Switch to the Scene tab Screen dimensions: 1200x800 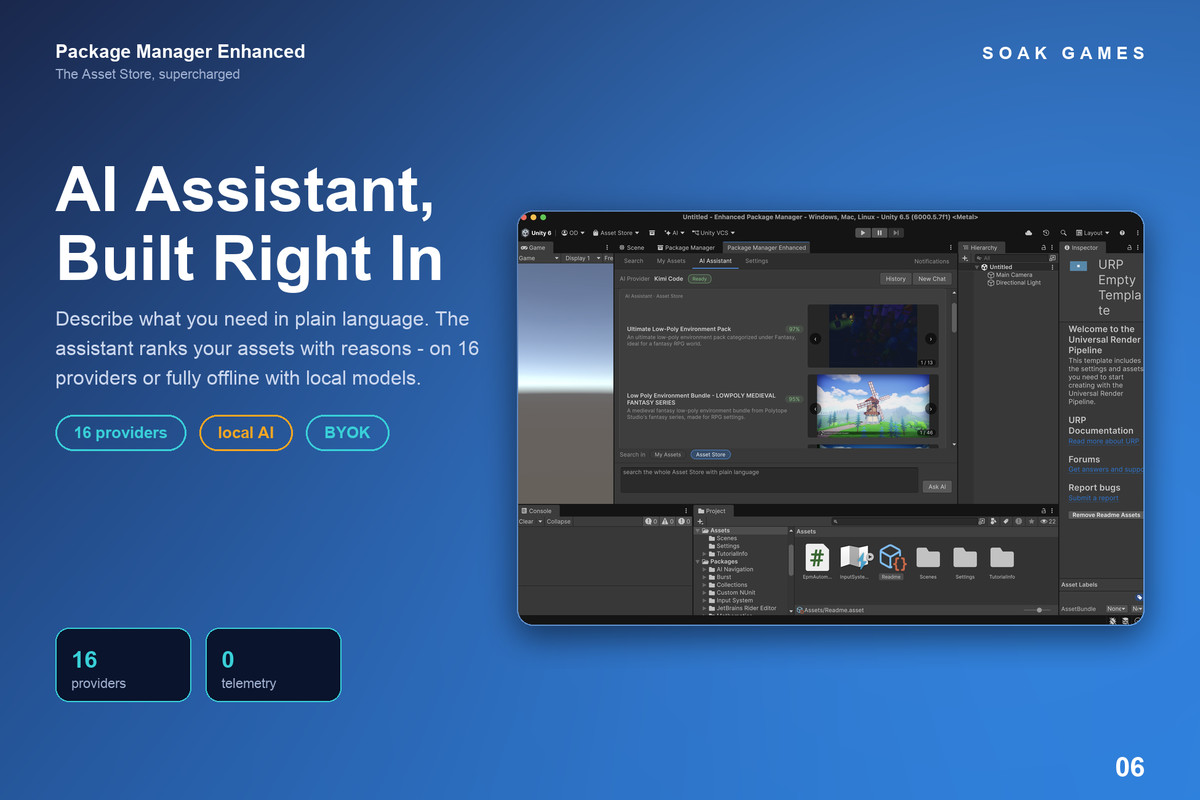coord(632,247)
